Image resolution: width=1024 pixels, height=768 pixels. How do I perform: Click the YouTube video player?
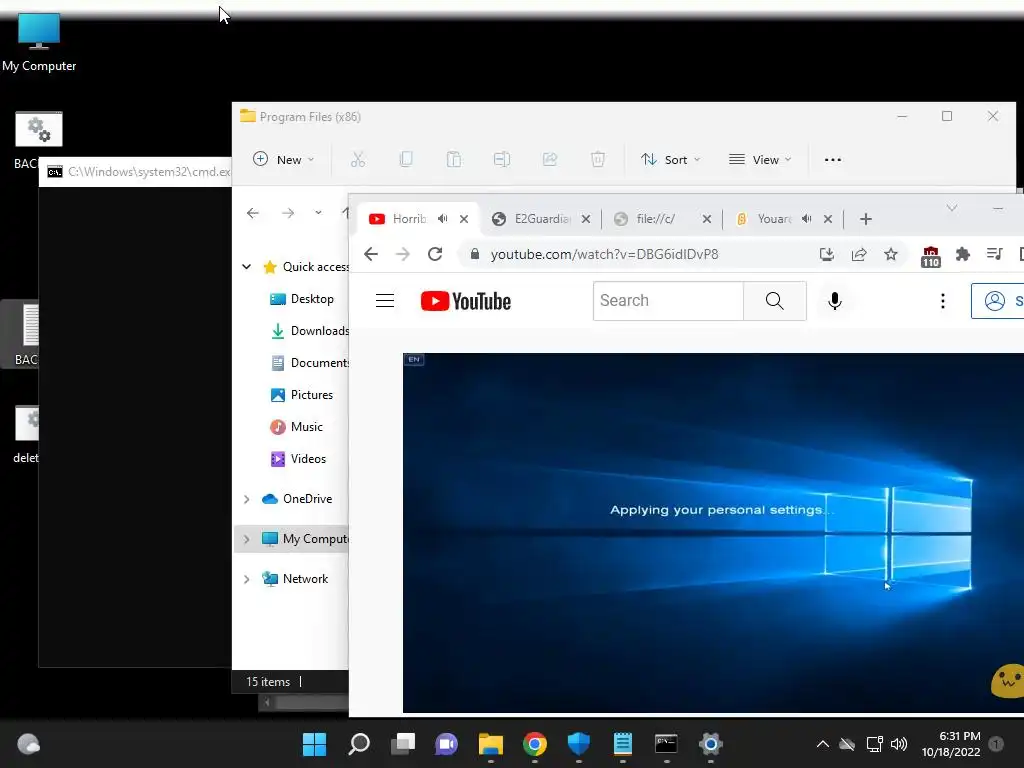coord(713,533)
